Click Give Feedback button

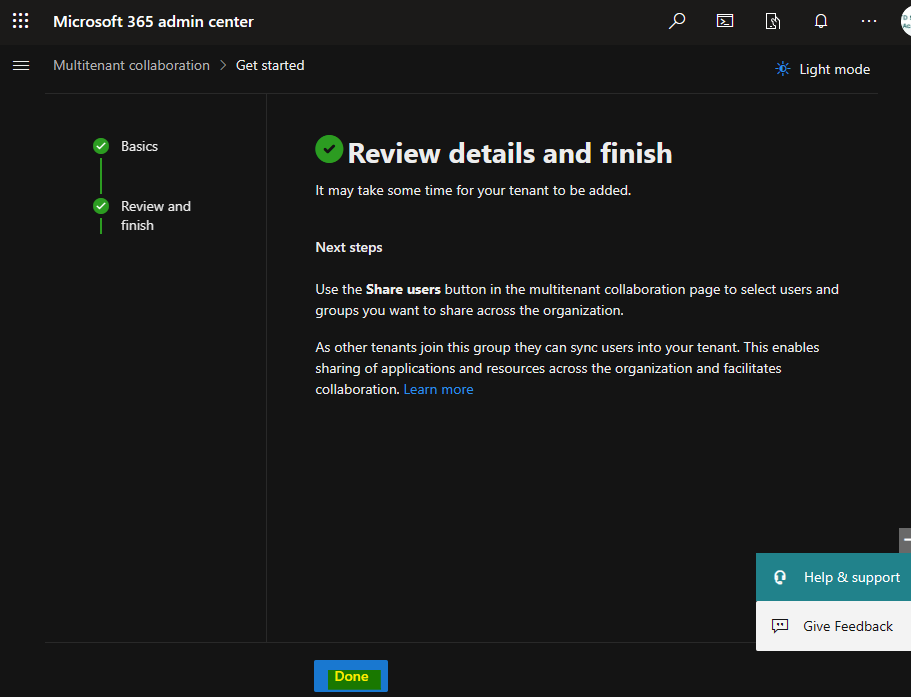point(833,626)
